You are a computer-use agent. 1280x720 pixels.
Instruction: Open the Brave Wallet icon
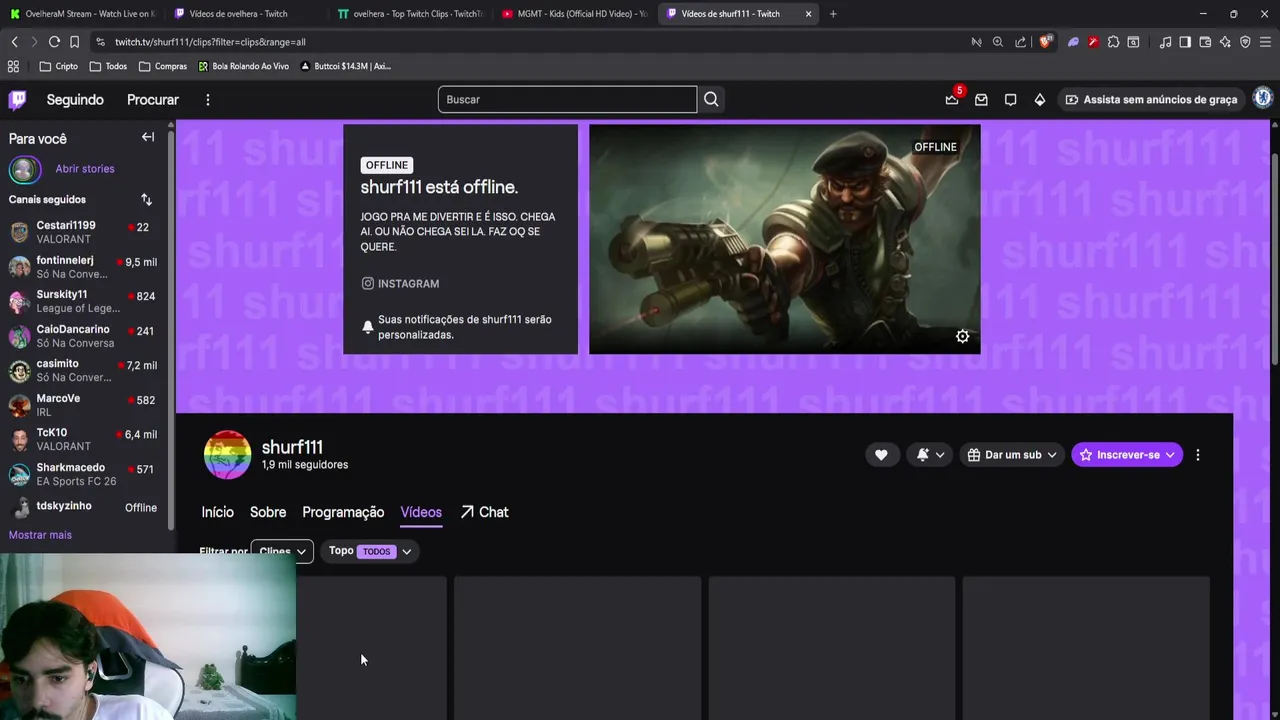tap(1205, 42)
